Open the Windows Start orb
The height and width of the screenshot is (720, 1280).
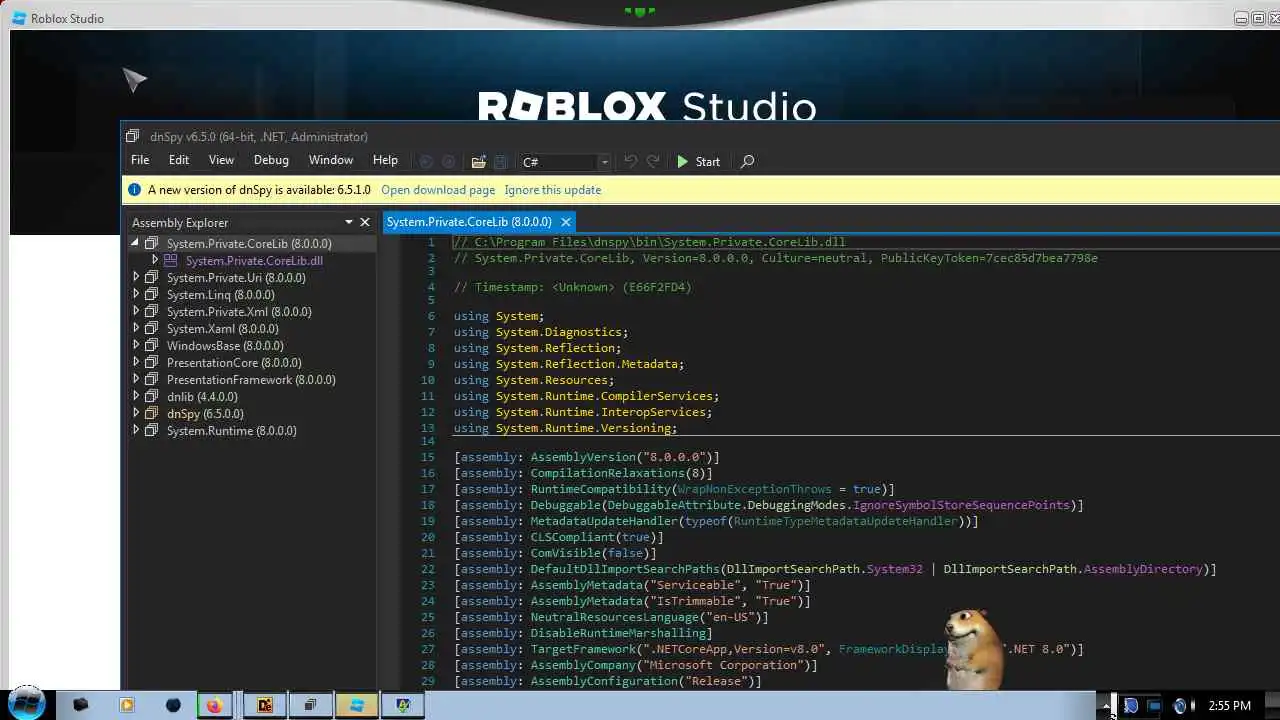point(27,703)
